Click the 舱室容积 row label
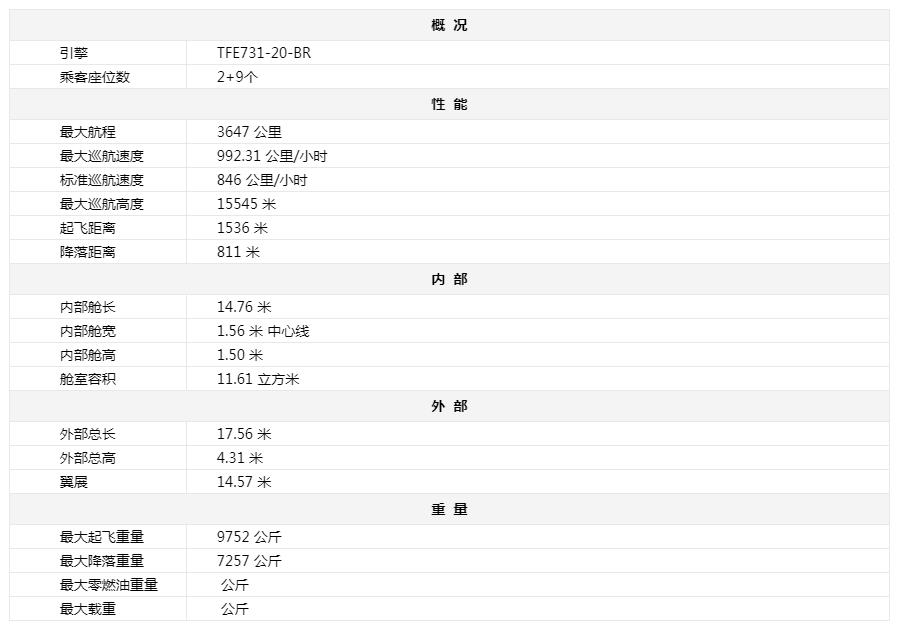This screenshot has height=629, width=899. [88, 379]
